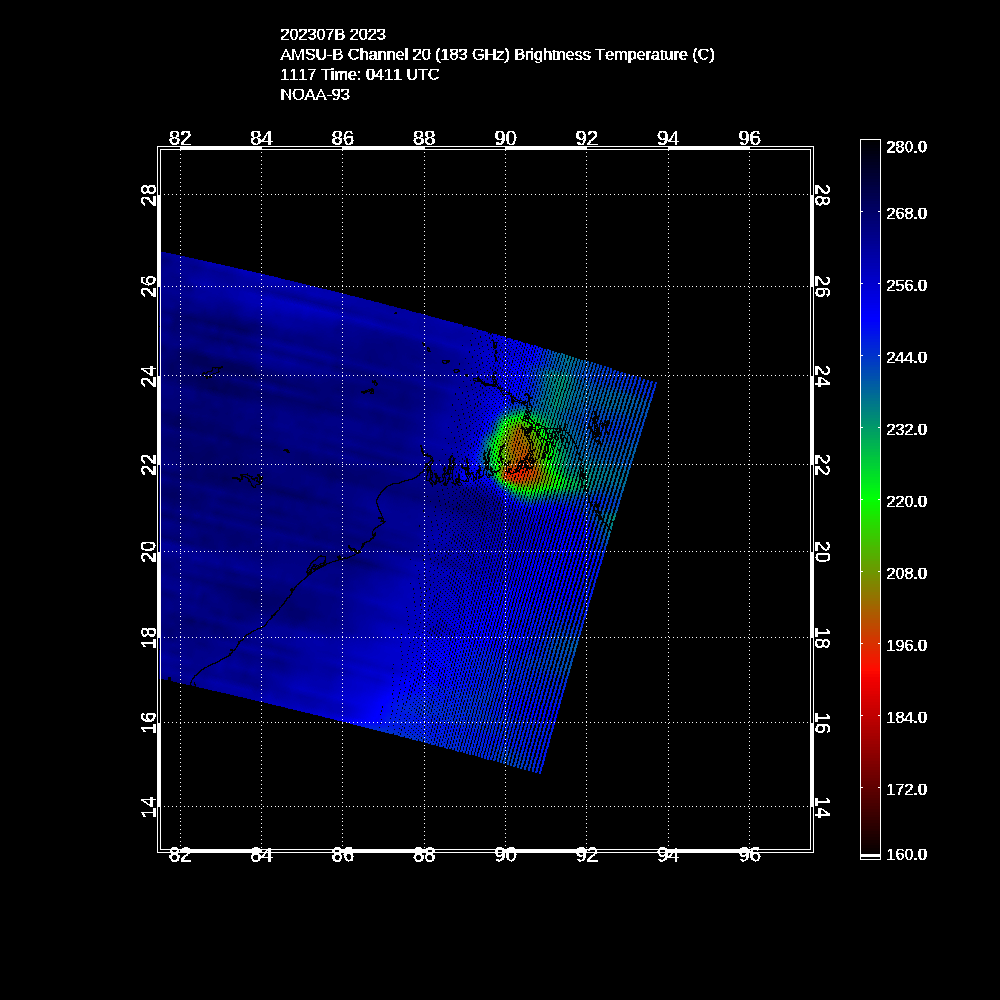Click the 14 latitude label on right axis
The width and height of the screenshot is (1000, 1000).
coord(822,807)
